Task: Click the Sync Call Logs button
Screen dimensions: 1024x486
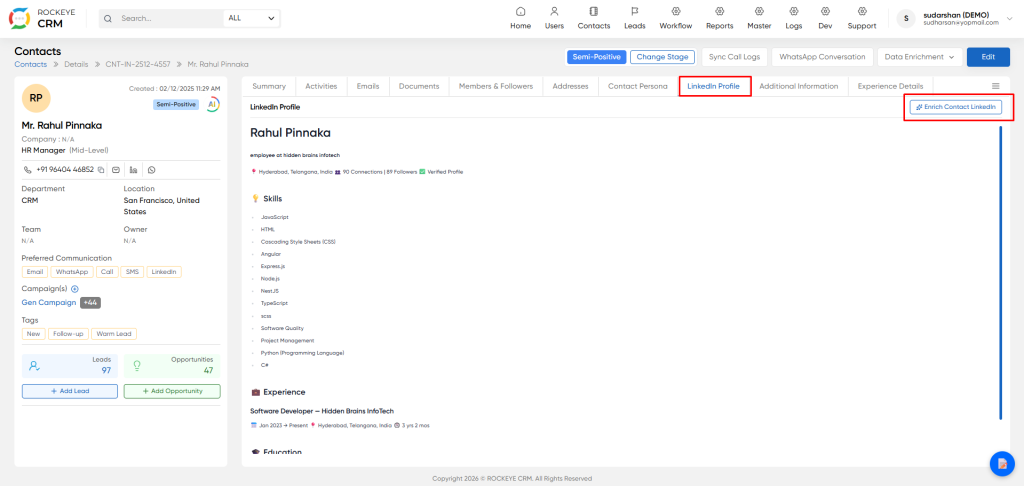Action: (x=735, y=57)
